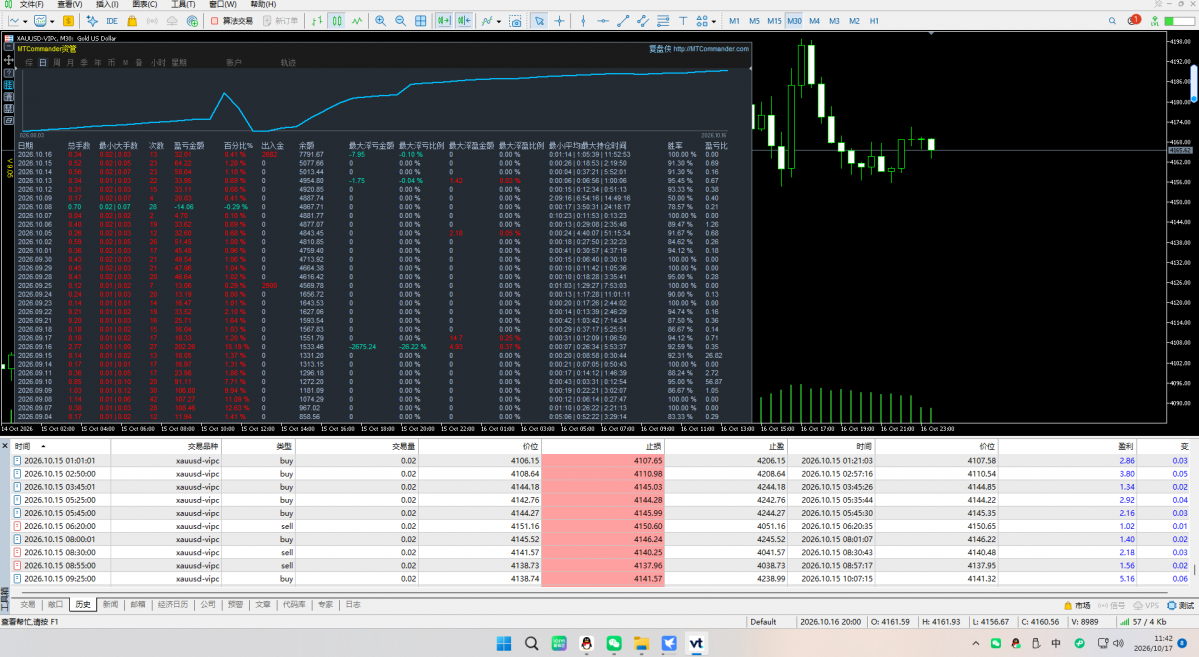Switch to the 历史 history tab
The width and height of the screenshot is (1199, 657).
[83, 604]
